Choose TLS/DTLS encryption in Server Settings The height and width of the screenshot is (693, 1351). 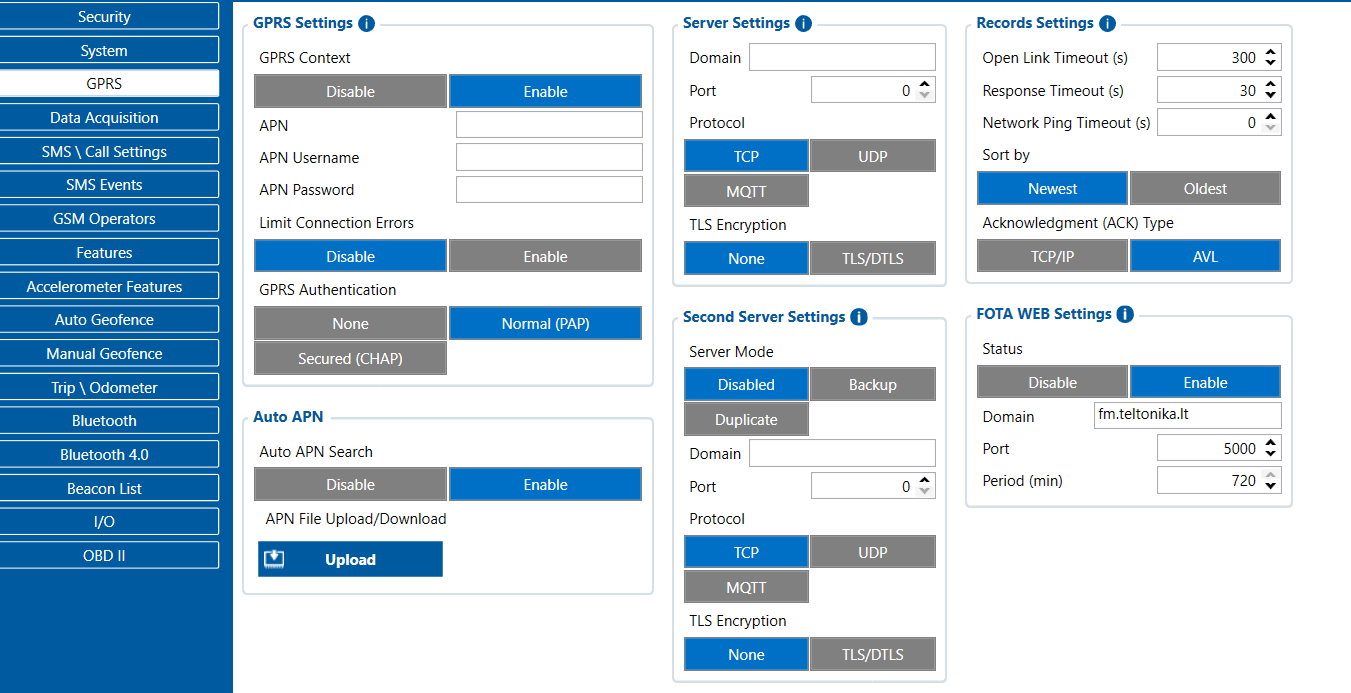[x=873, y=258]
